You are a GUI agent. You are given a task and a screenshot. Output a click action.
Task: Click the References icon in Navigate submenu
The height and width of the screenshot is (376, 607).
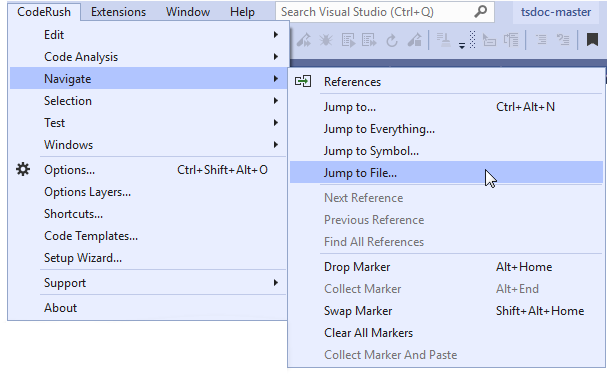pyautogui.click(x=303, y=81)
